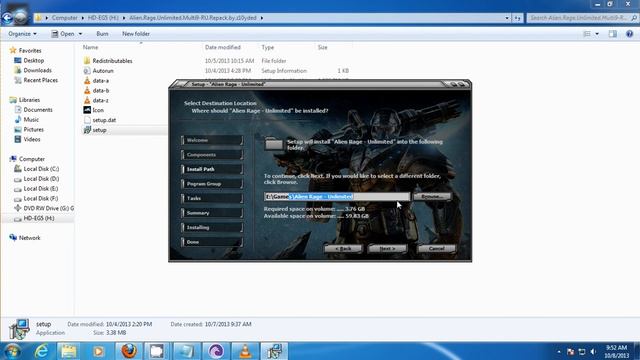640x360 pixels.
Task: Open the Explorer help icon
Action: coord(629,34)
